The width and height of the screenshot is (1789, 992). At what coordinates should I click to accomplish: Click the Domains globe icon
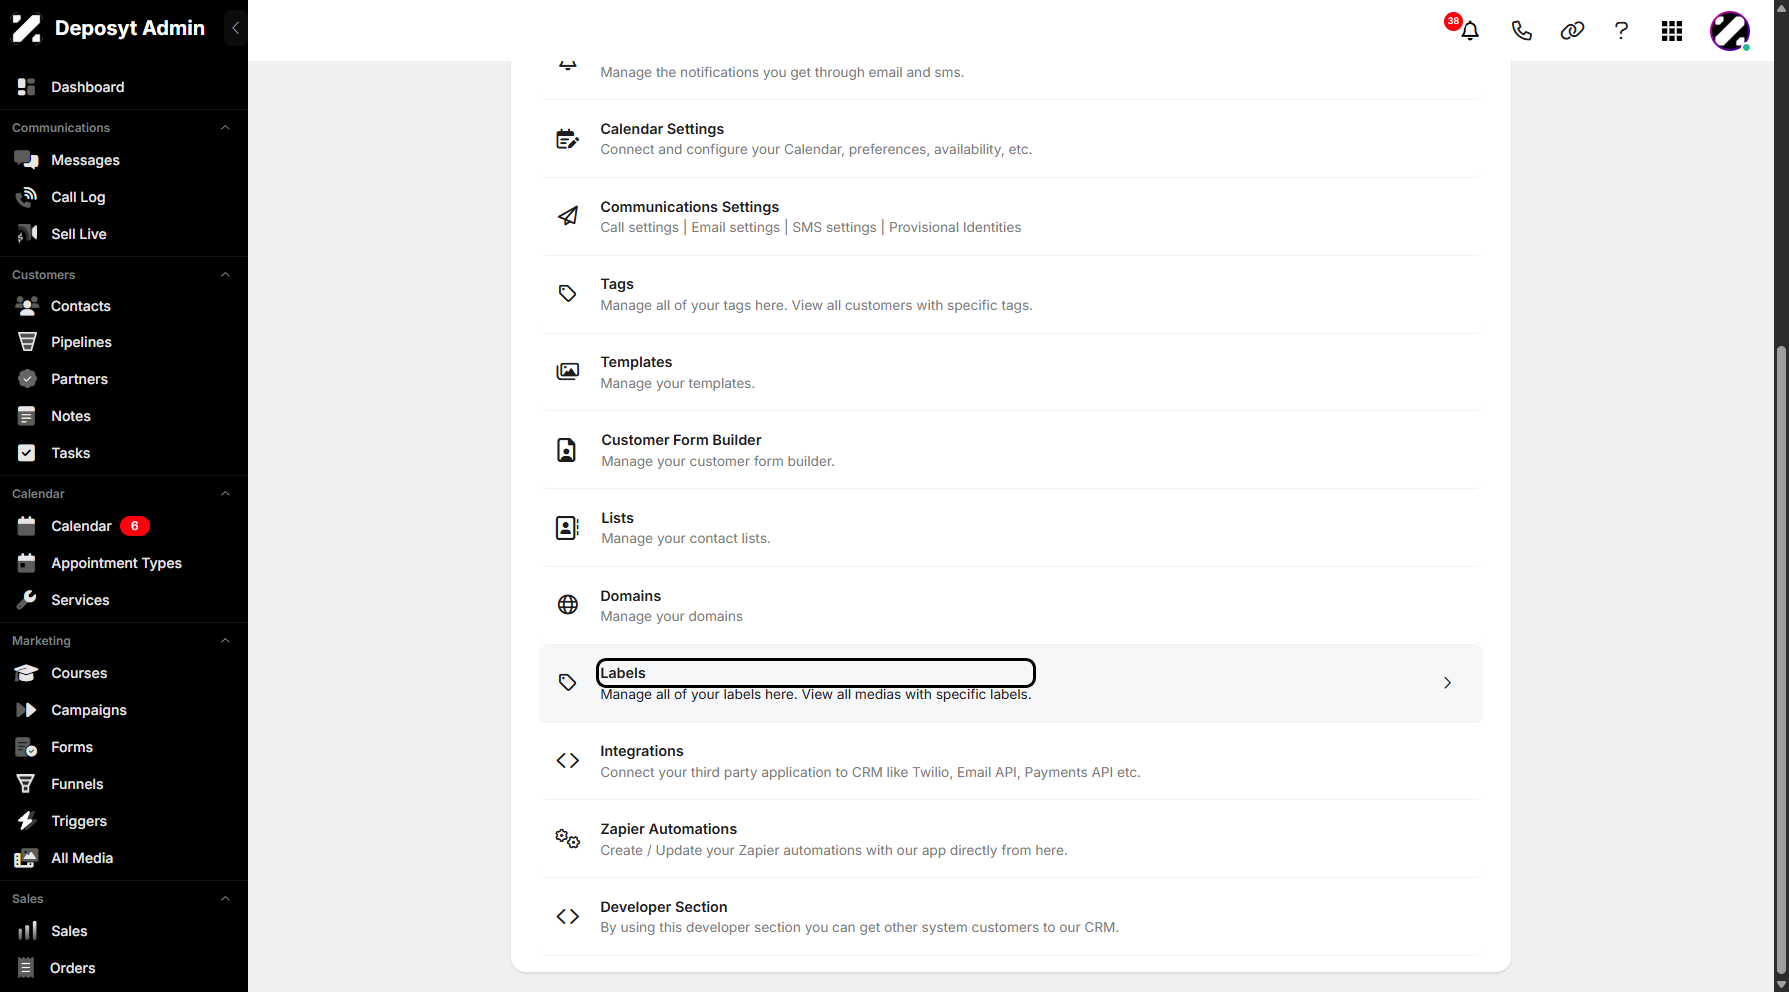tap(567, 605)
